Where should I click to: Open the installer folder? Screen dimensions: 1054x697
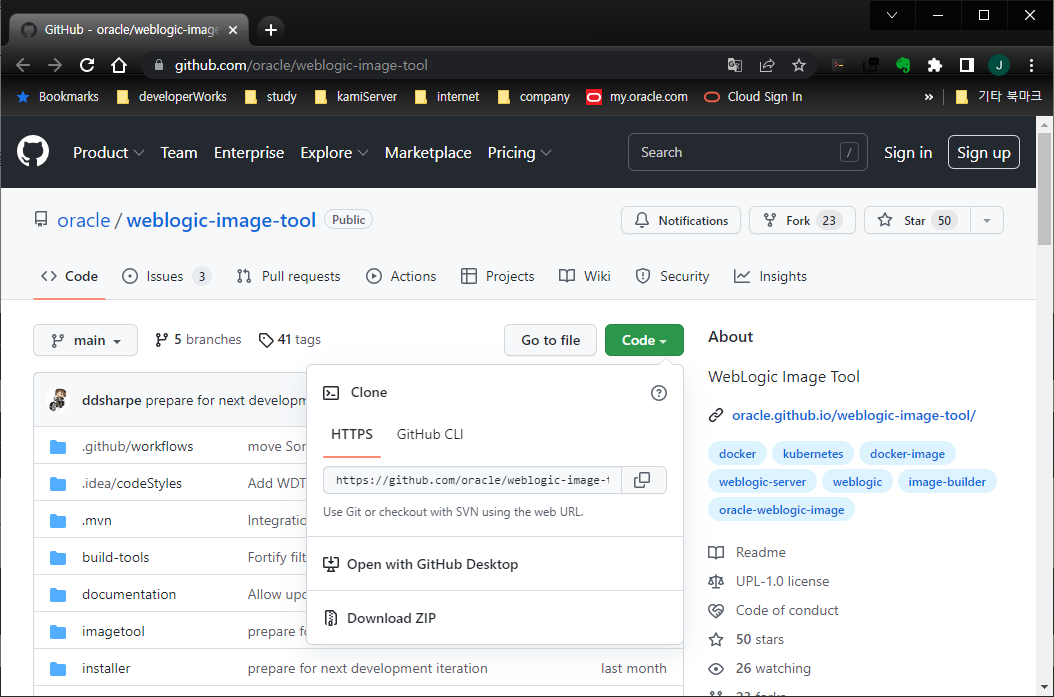pyautogui.click(x=106, y=668)
